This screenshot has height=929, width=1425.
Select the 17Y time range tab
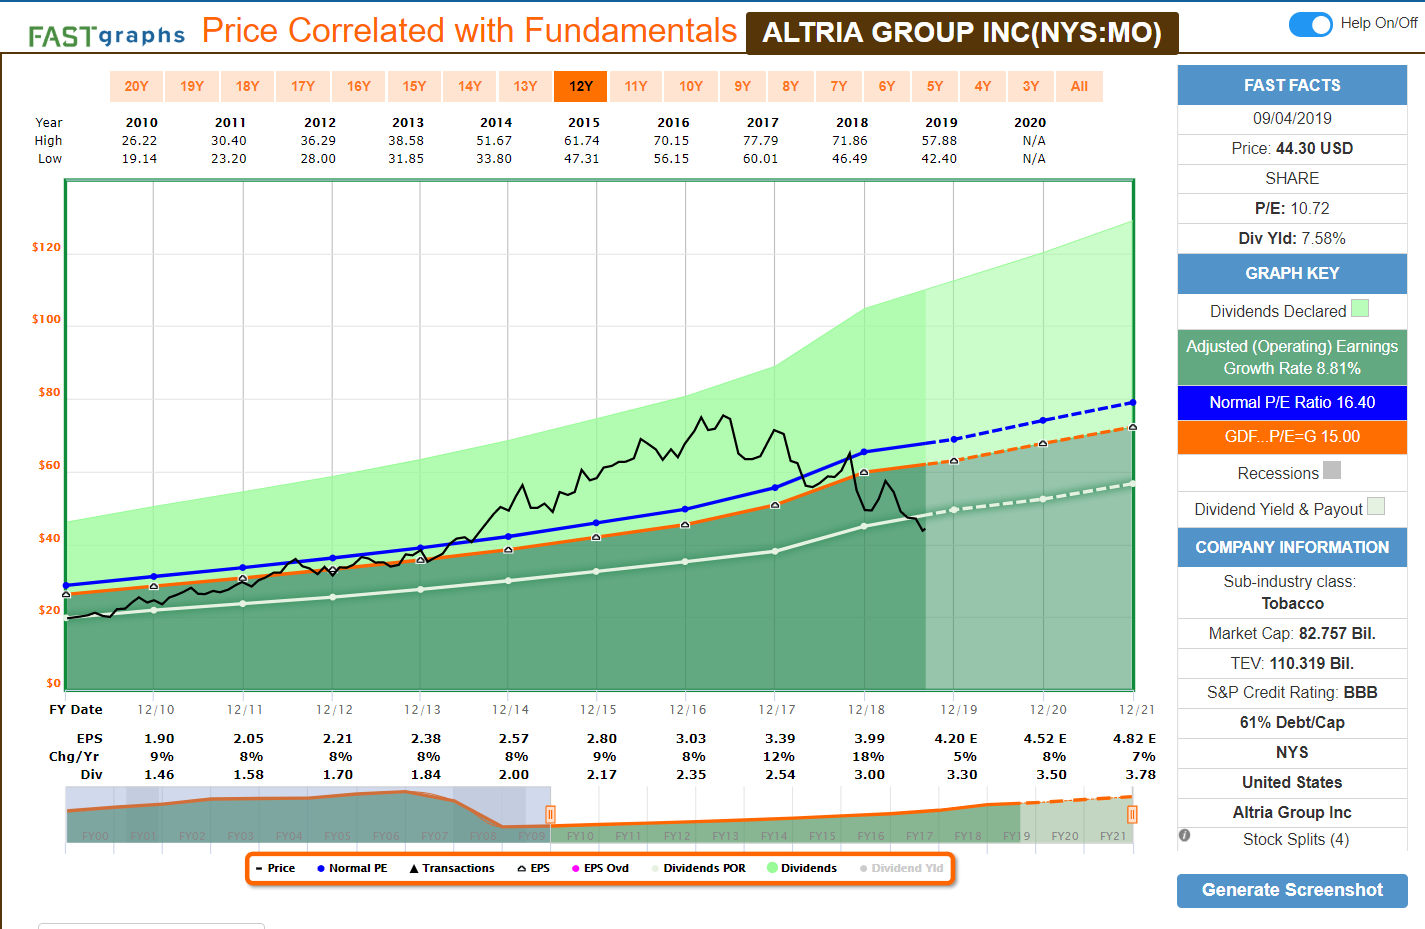(303, 86)
